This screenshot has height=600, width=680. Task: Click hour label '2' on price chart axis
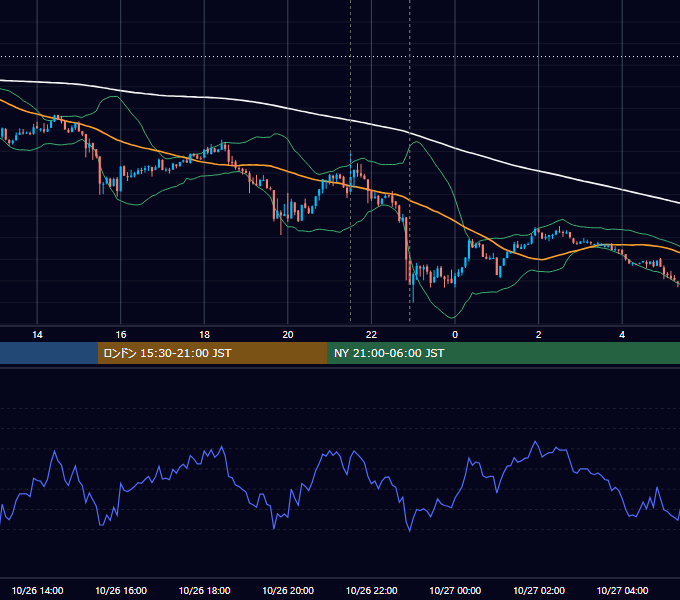click(539, 335)
